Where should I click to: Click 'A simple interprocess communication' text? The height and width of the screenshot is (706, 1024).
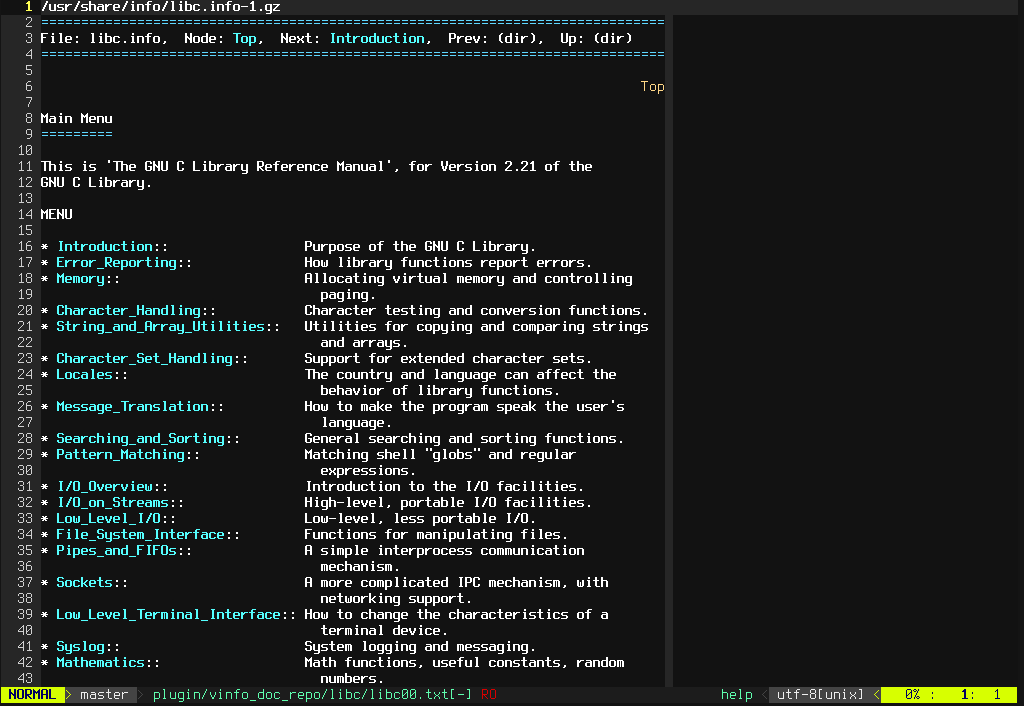click(444, 551)
